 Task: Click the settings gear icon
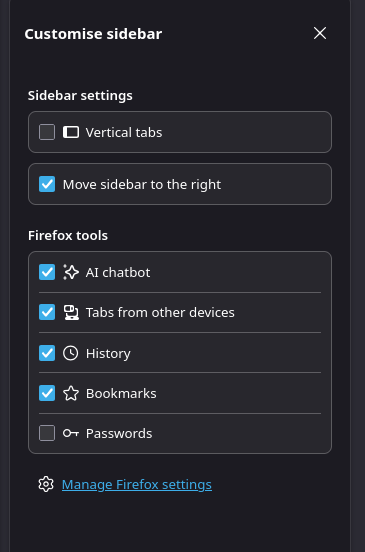tap(46, 484)
